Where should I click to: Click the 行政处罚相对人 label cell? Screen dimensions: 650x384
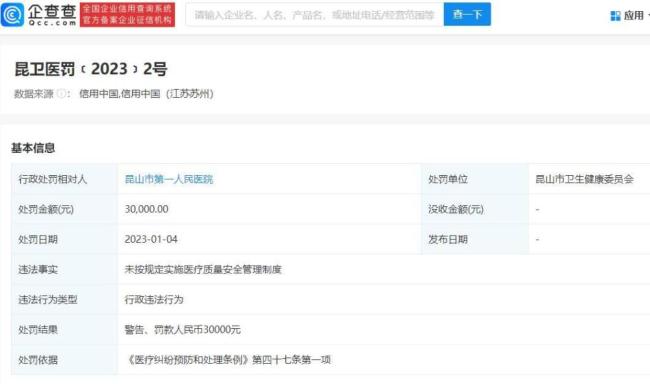tap(65, 179)
